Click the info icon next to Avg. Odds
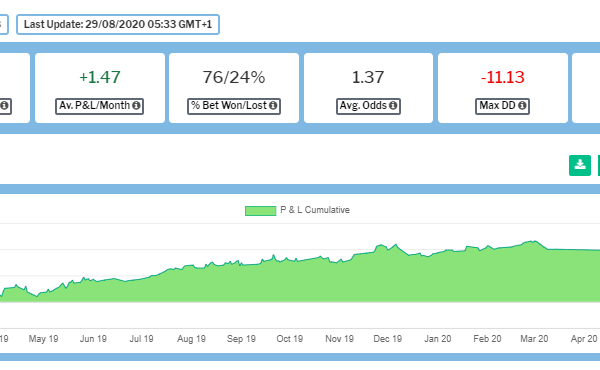600x370 pixels. click(393, 106)
